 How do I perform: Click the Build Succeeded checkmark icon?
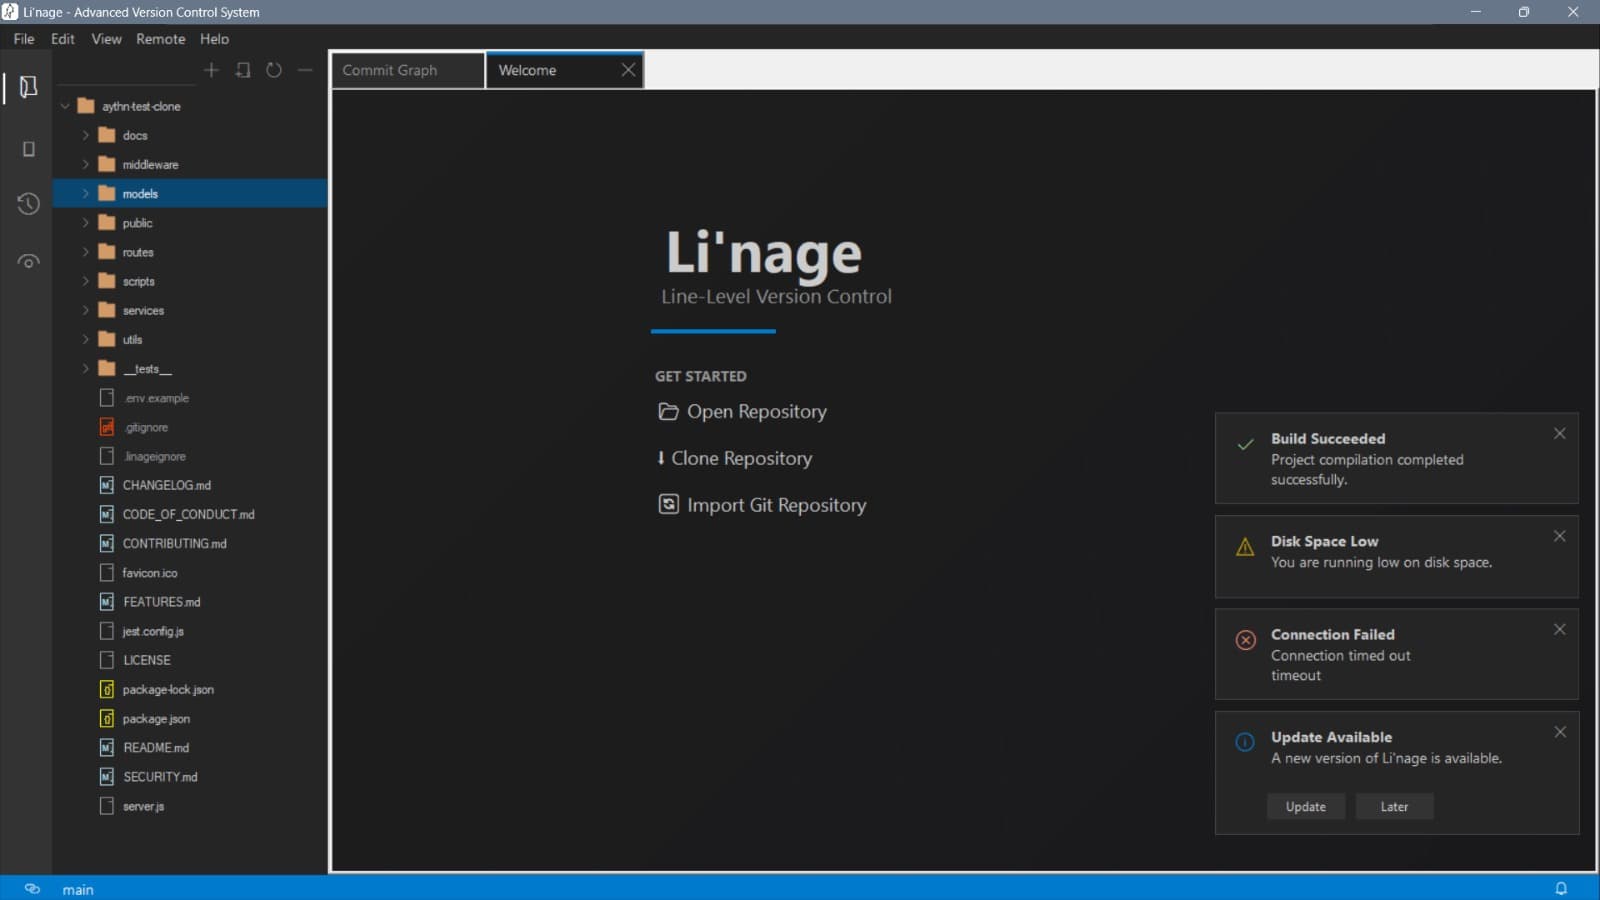tap(1245, 444)
